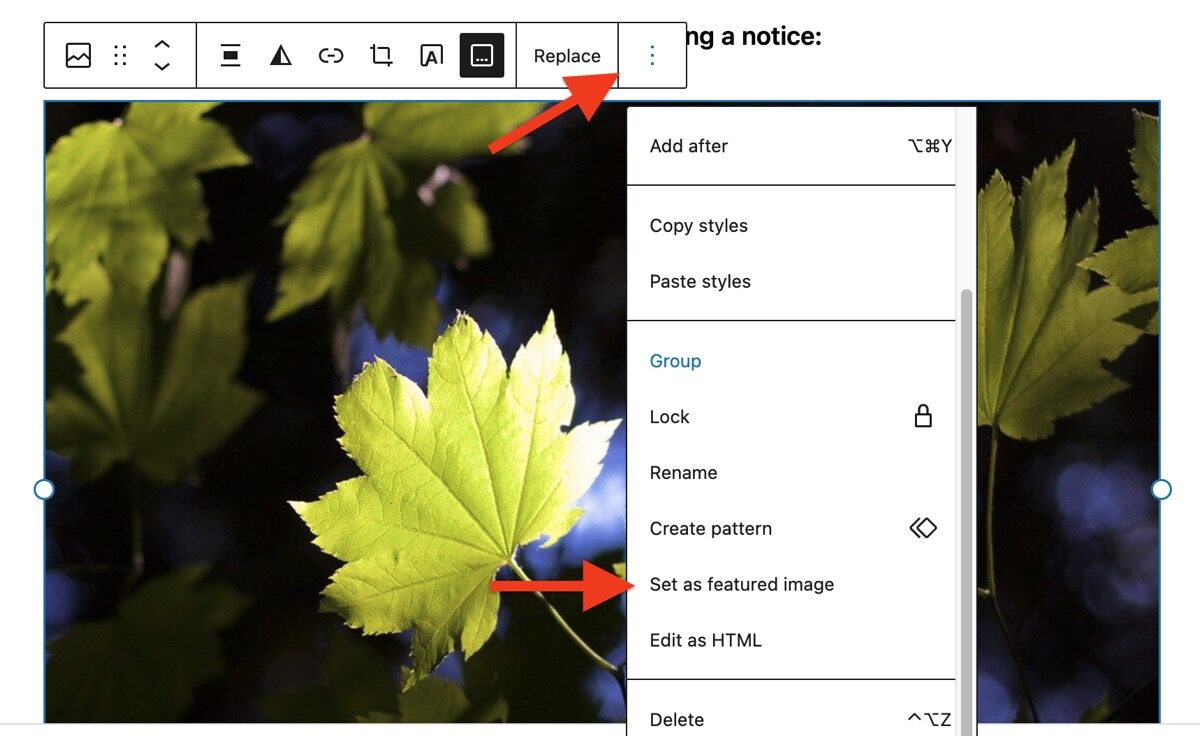Open the block Options three-dot menu
The image size is (1200, 736).
pyautogui.click(x=651, y=55)
